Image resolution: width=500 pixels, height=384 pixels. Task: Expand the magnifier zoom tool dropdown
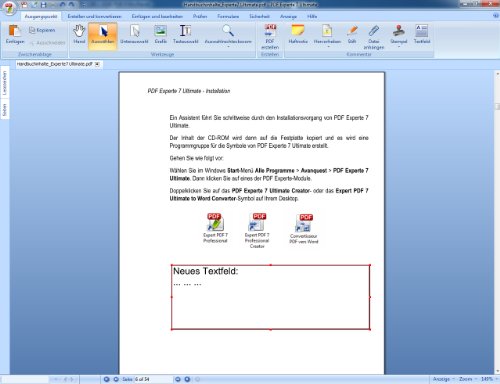click(x=228, y=47)
